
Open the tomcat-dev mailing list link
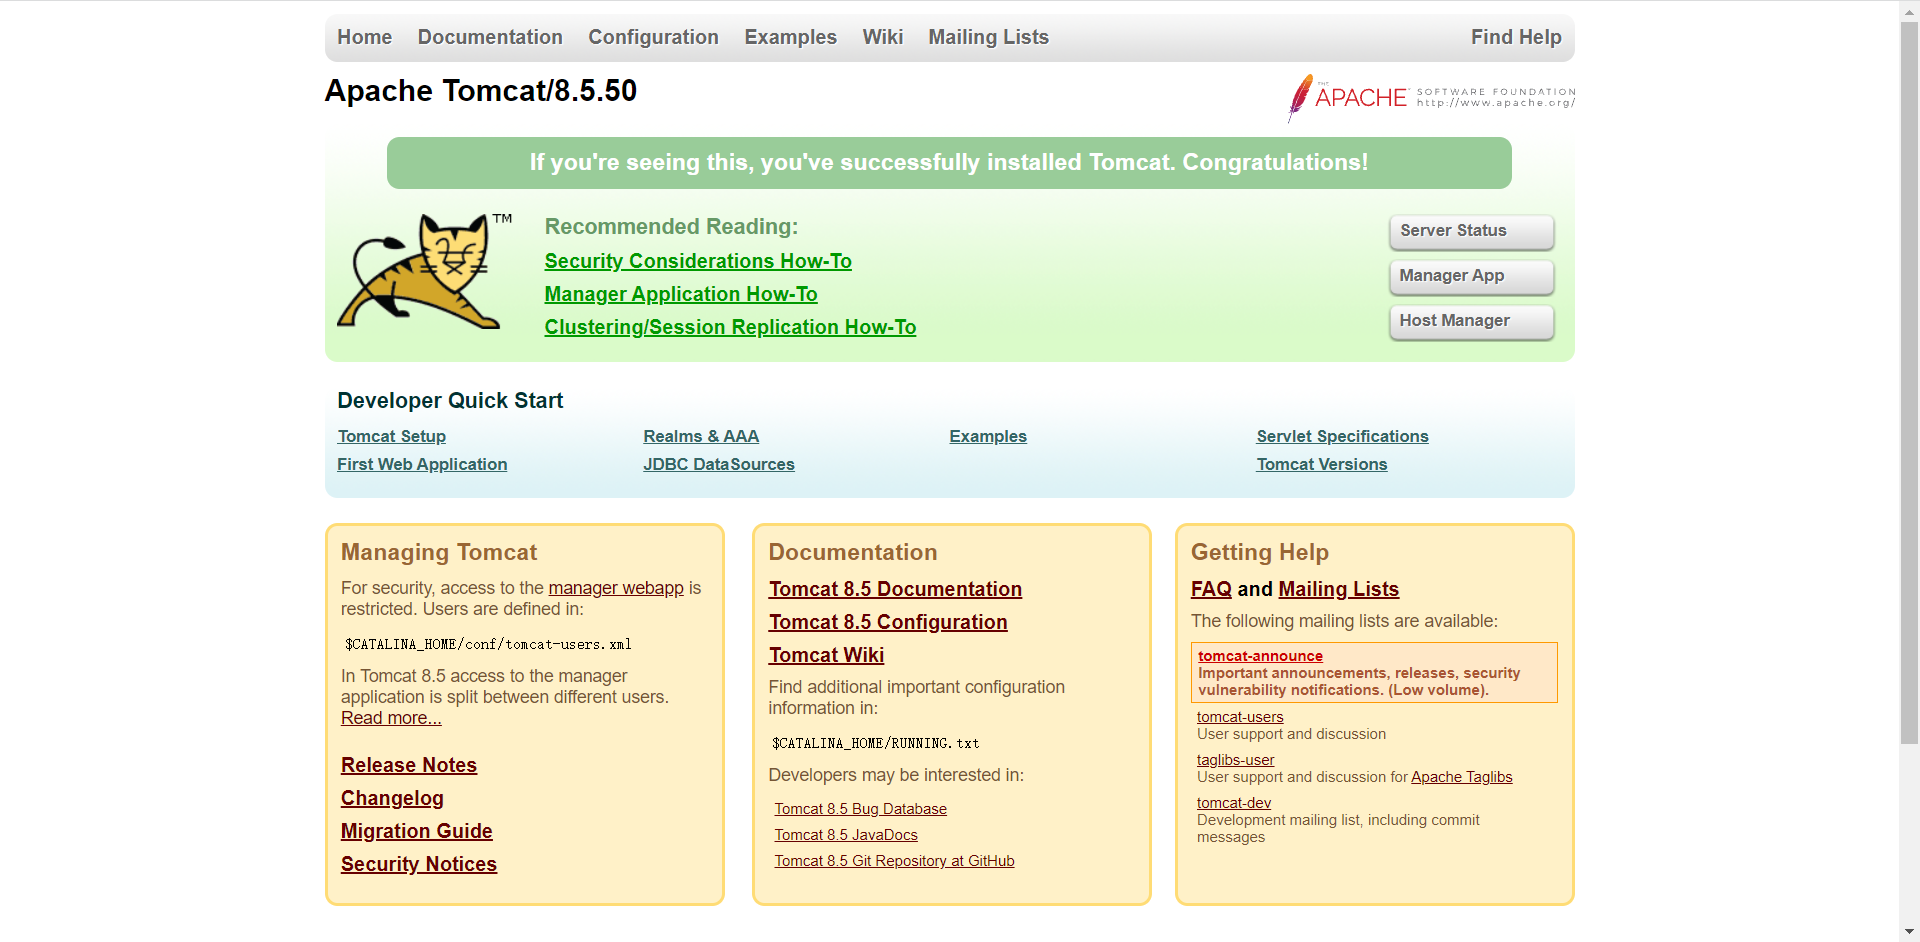click(x=1234, y=803)
